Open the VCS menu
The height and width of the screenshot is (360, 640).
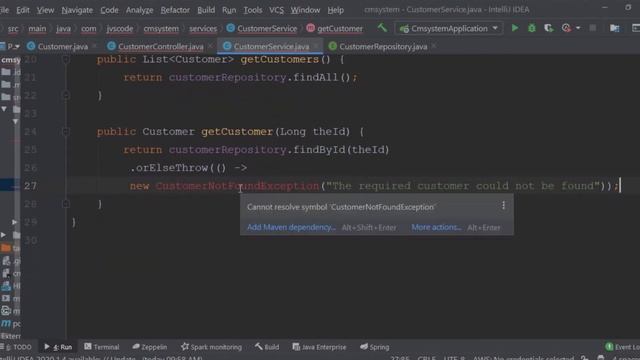pyautogui.click(x=276, y=10)
